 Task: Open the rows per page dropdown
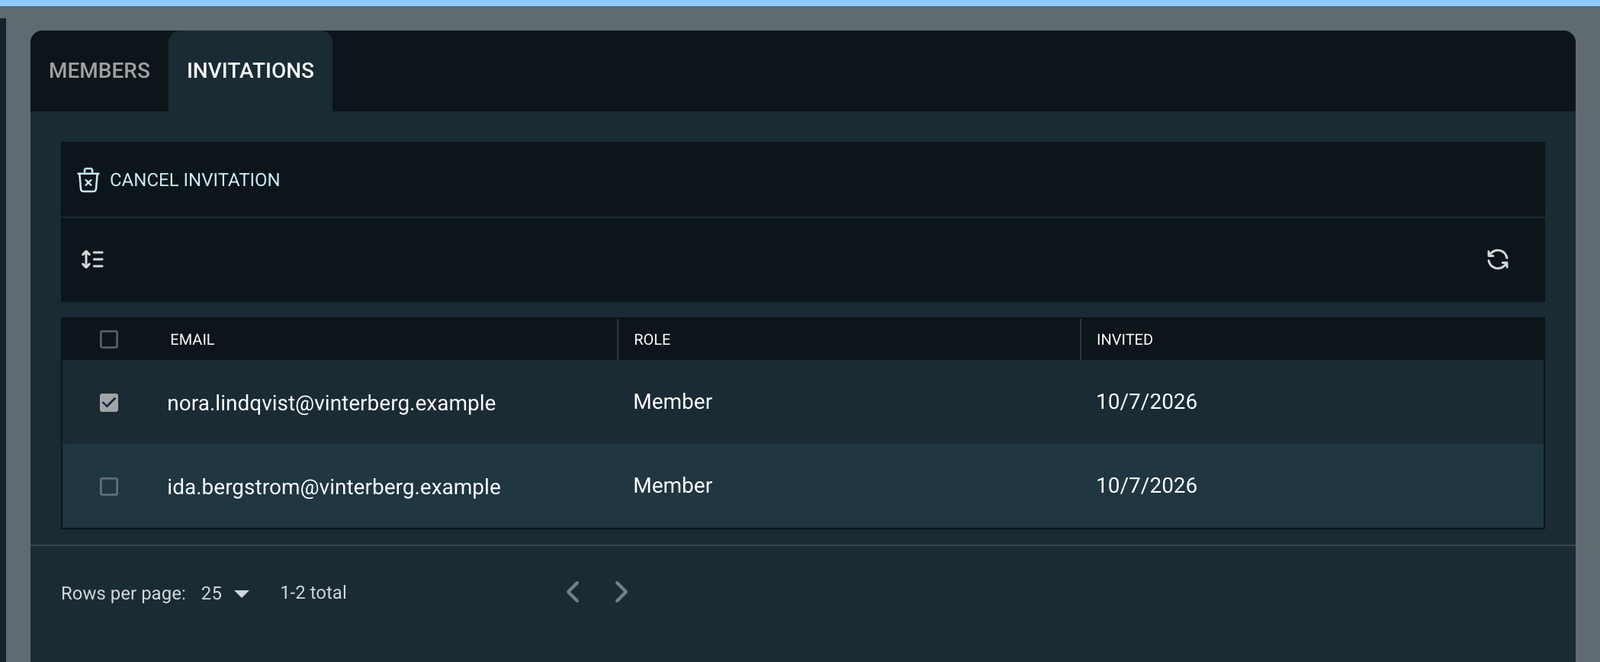point(225,593)
